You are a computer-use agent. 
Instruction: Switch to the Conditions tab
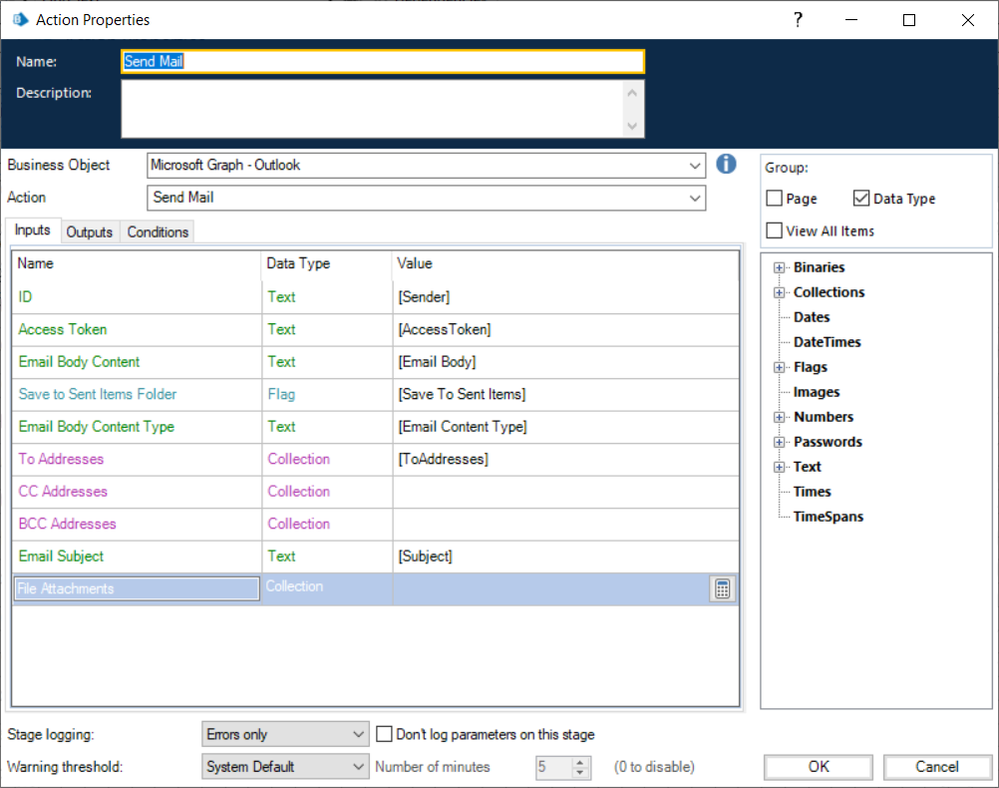(157, 232)
